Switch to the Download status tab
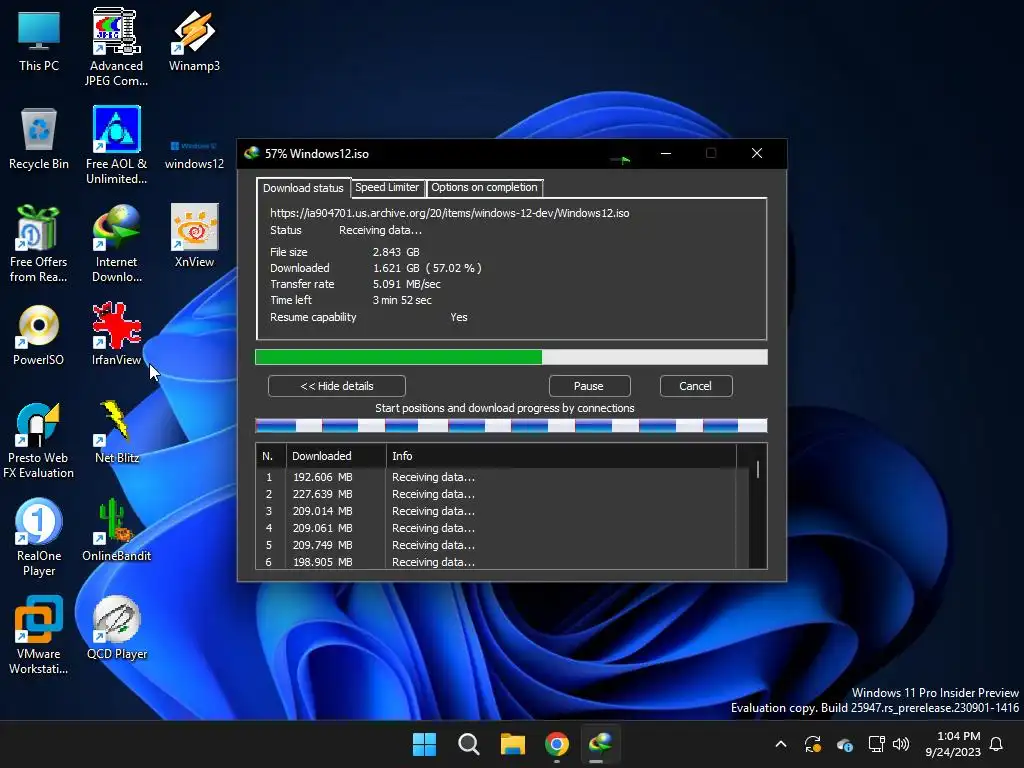 click(303, 188)
